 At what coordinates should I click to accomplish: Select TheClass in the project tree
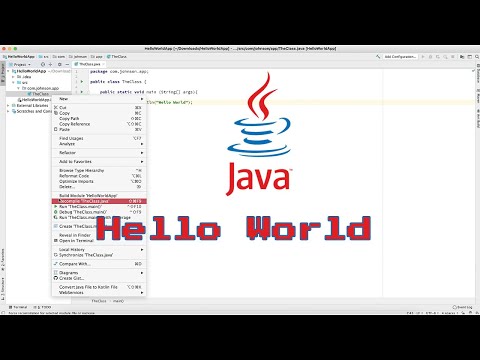click(38, 94)
